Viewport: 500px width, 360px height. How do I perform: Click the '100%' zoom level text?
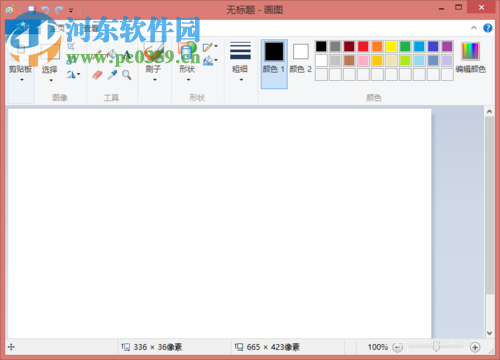(x=378, y=347)
